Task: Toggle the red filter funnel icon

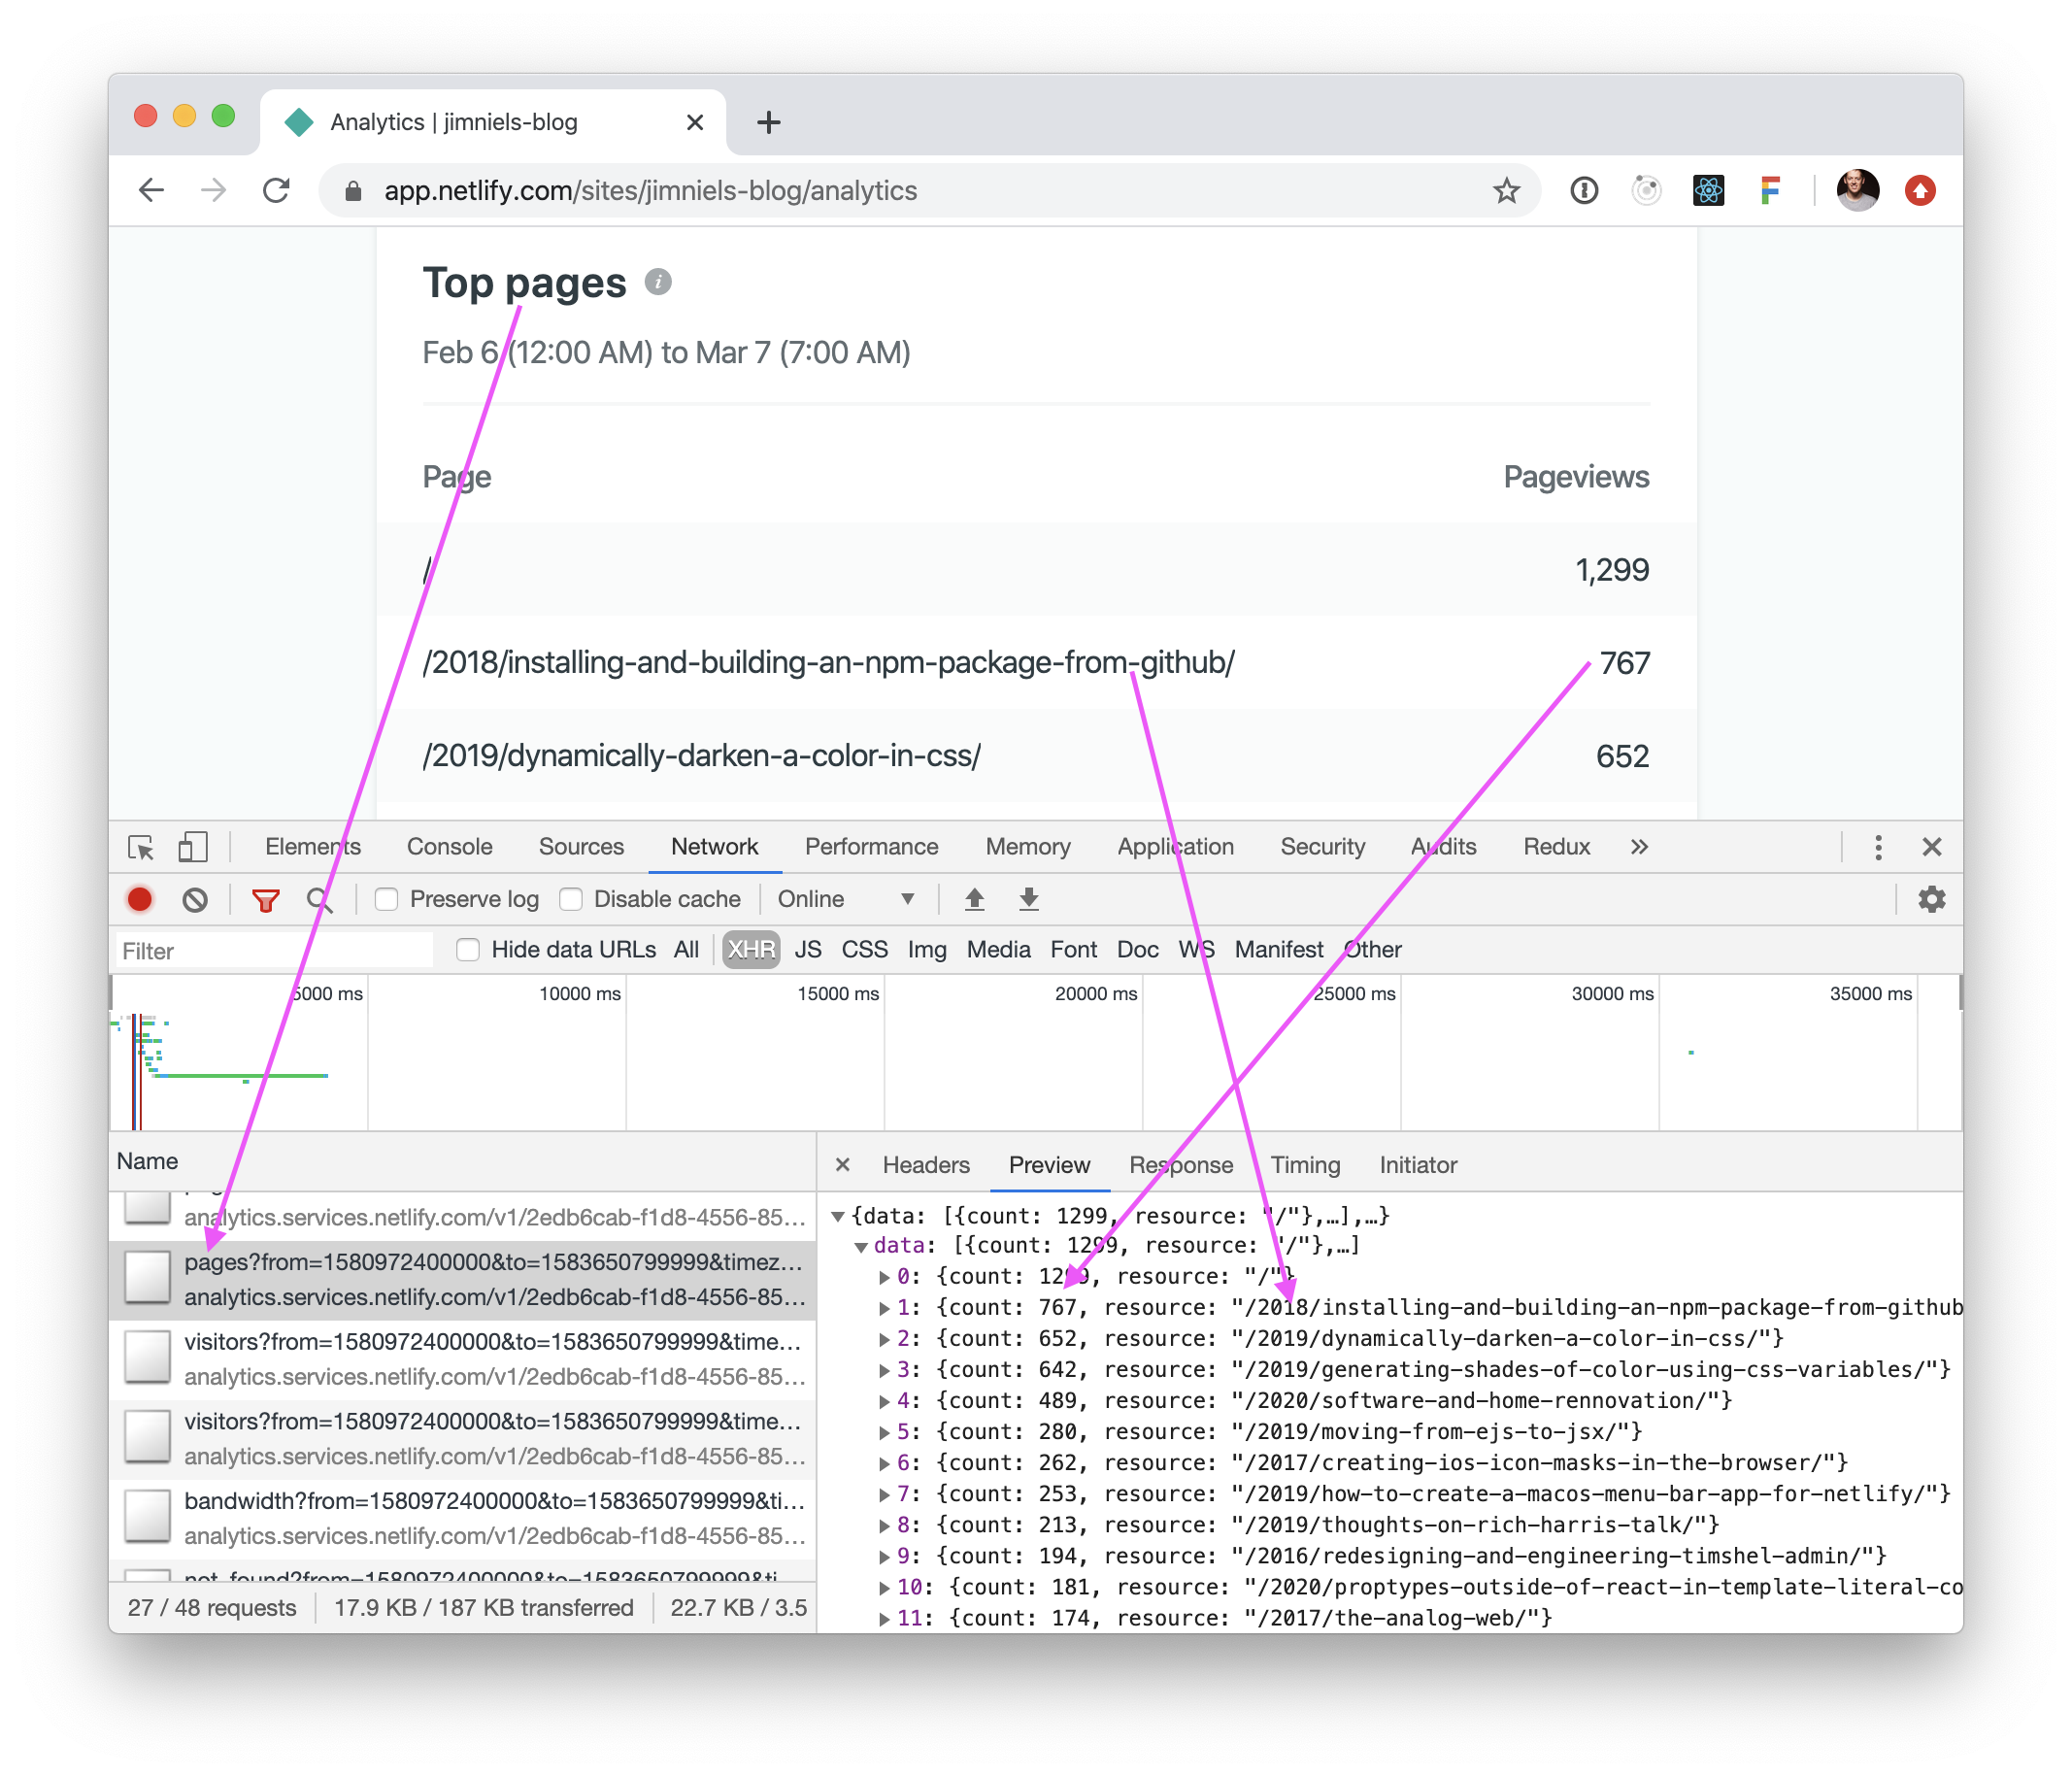Action: tap(265, 899)
